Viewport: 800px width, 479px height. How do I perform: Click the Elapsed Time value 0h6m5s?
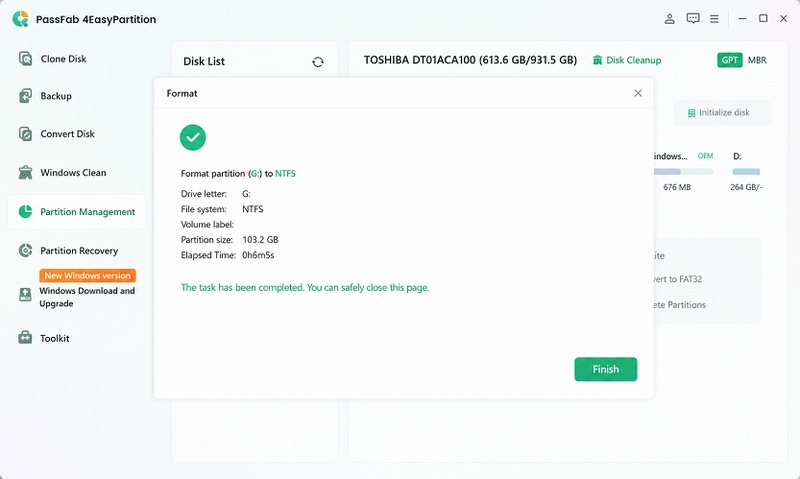pyautogui.click(x=258, y=255)
